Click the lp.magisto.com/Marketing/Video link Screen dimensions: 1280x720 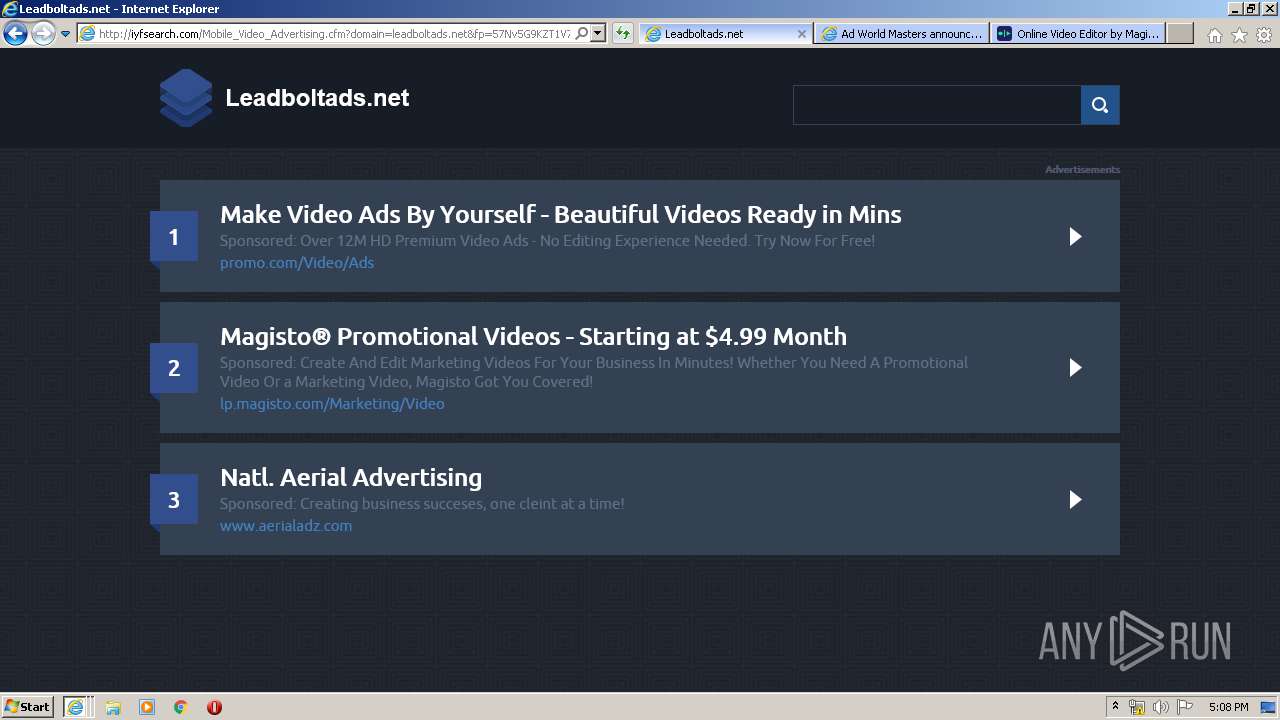[x=332, y=403]
